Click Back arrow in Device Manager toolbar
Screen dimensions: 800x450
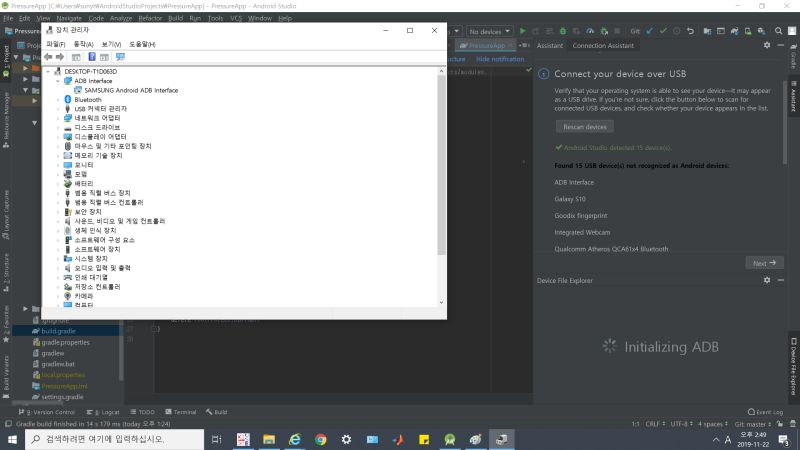[x=48, y=57]
